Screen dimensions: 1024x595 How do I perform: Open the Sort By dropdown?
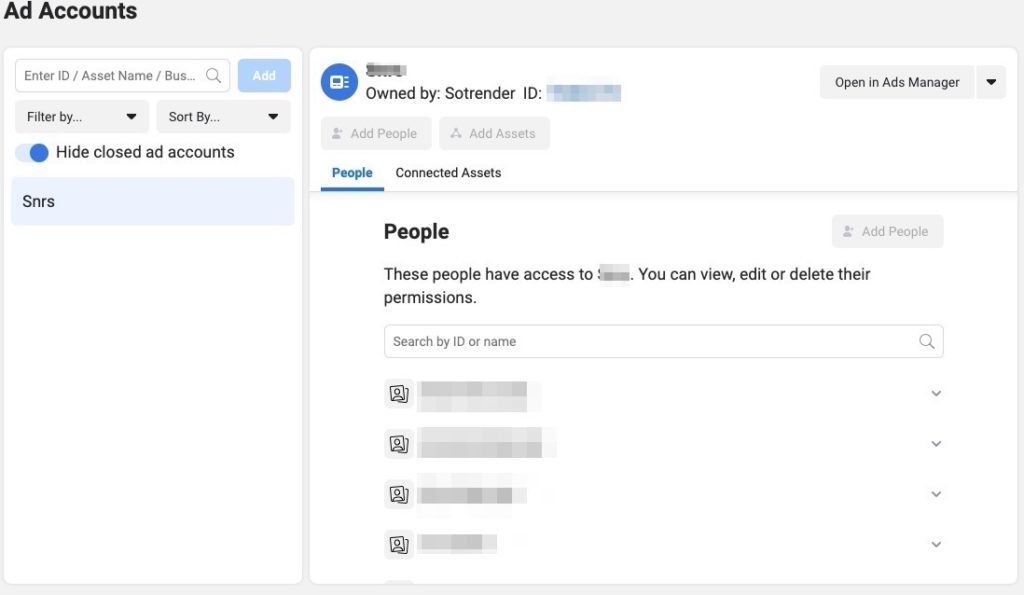point(223,117)
